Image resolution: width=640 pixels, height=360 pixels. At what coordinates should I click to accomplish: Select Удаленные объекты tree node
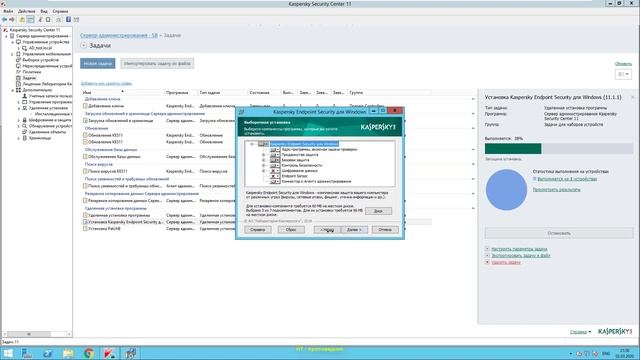[x=48, y=132]
